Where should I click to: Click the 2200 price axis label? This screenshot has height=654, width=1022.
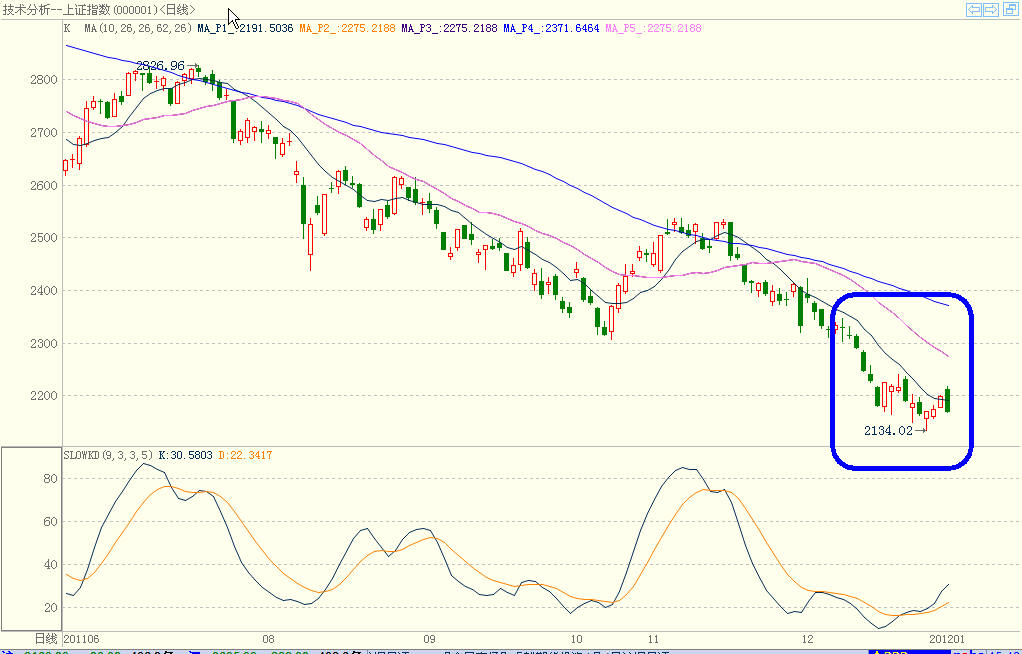click(44, 396)
